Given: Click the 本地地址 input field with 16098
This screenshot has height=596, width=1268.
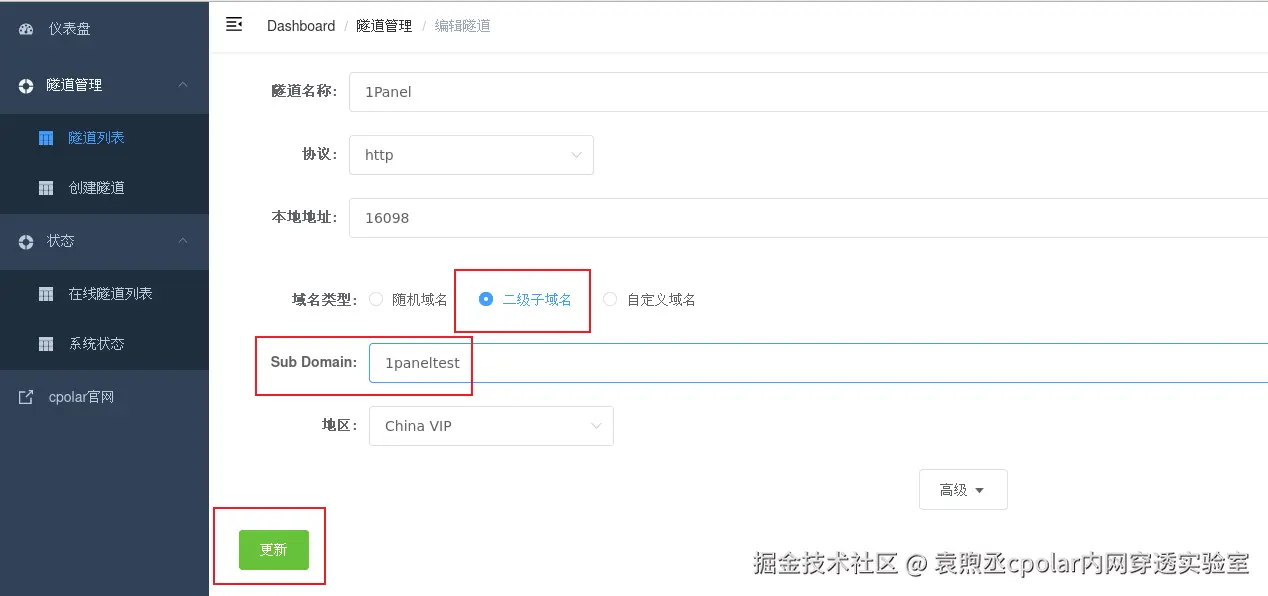Looking at the screenshot, I should (x=808, y=218).
